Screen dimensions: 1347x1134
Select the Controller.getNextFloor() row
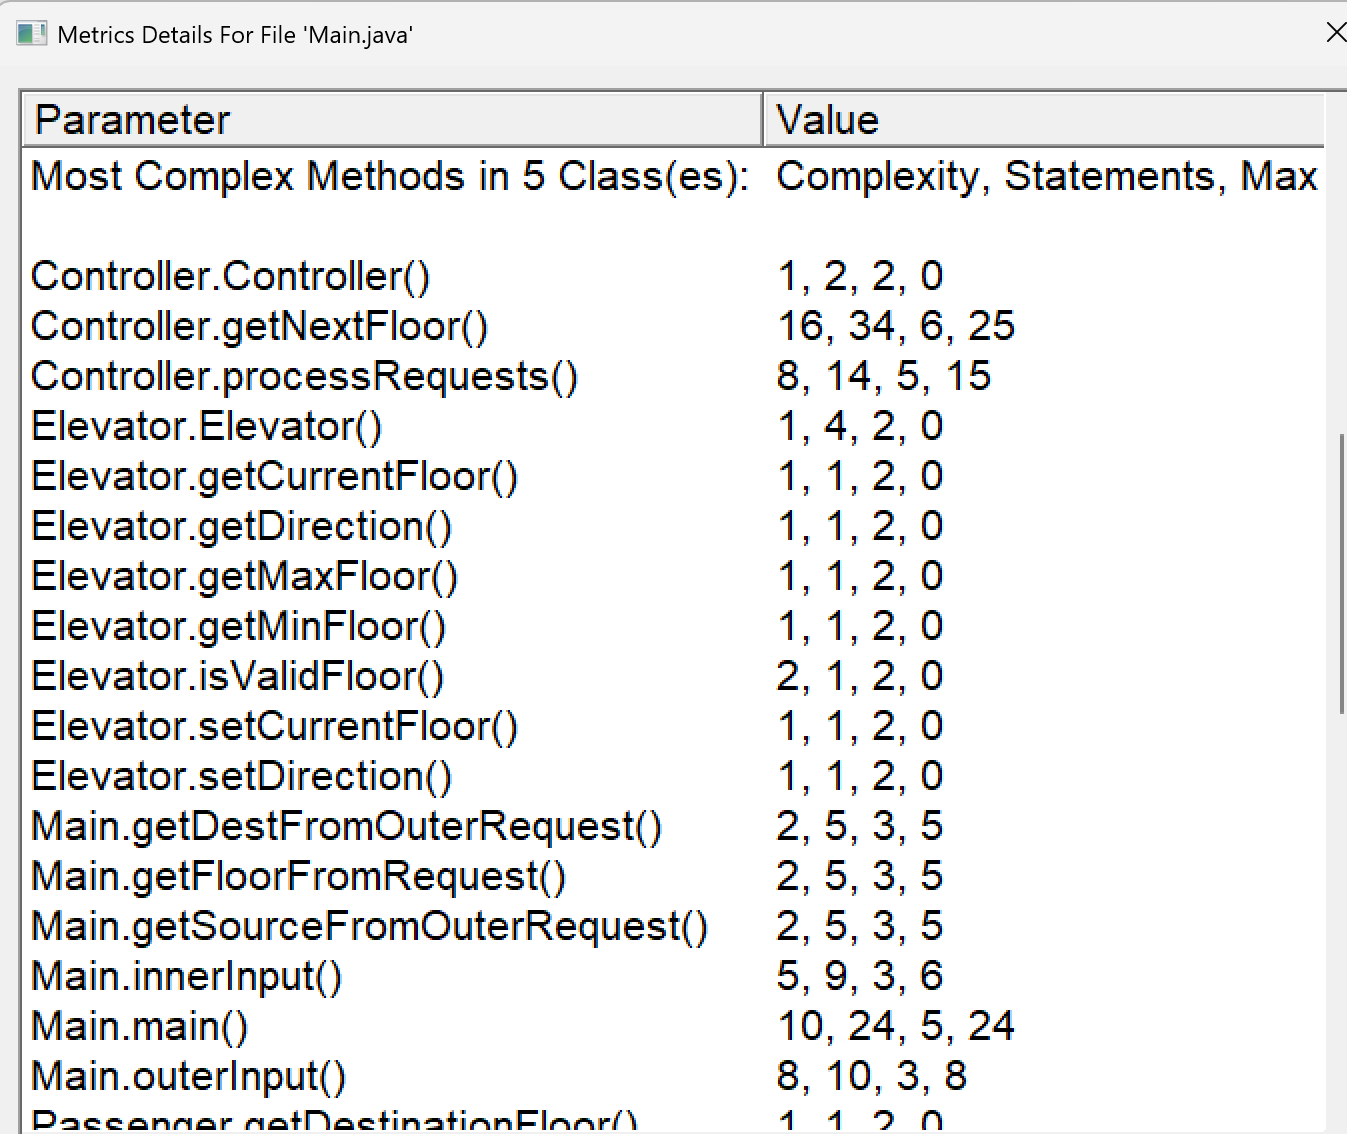tap(260, 326)
